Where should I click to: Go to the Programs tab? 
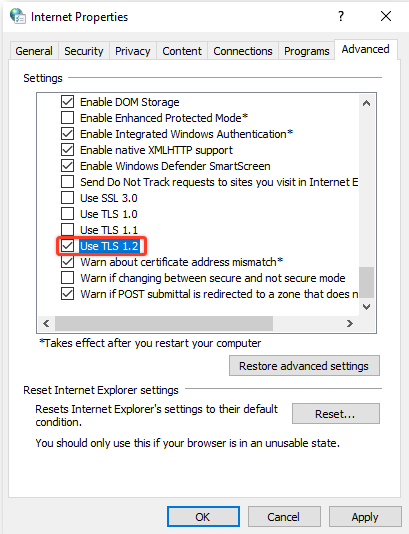pos(306,51)
